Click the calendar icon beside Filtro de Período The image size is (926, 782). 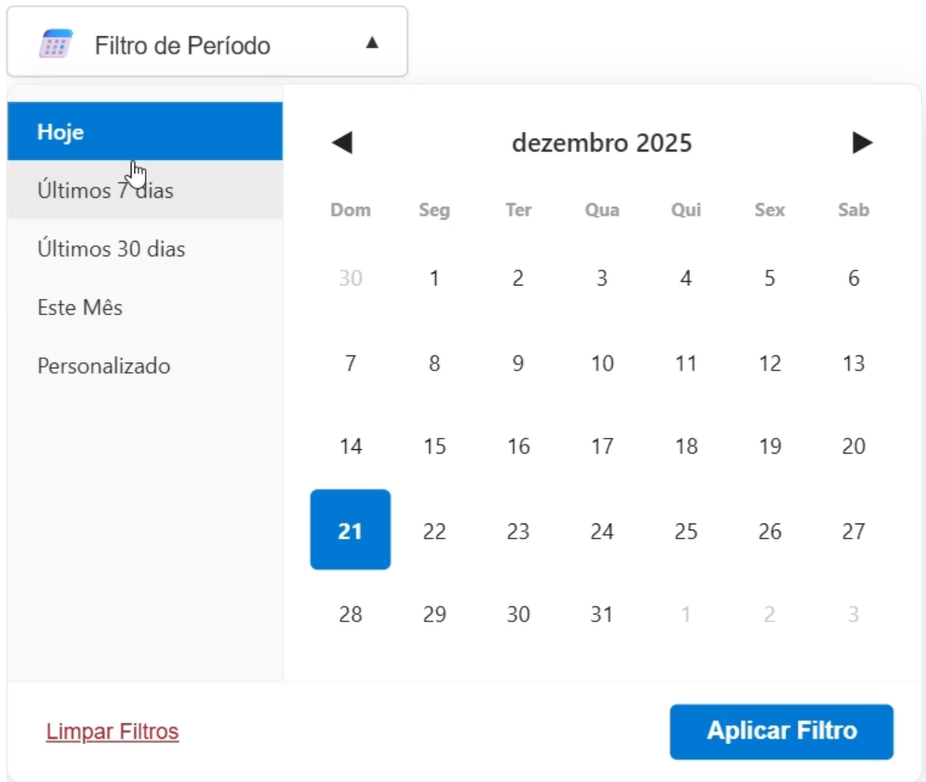56,44
